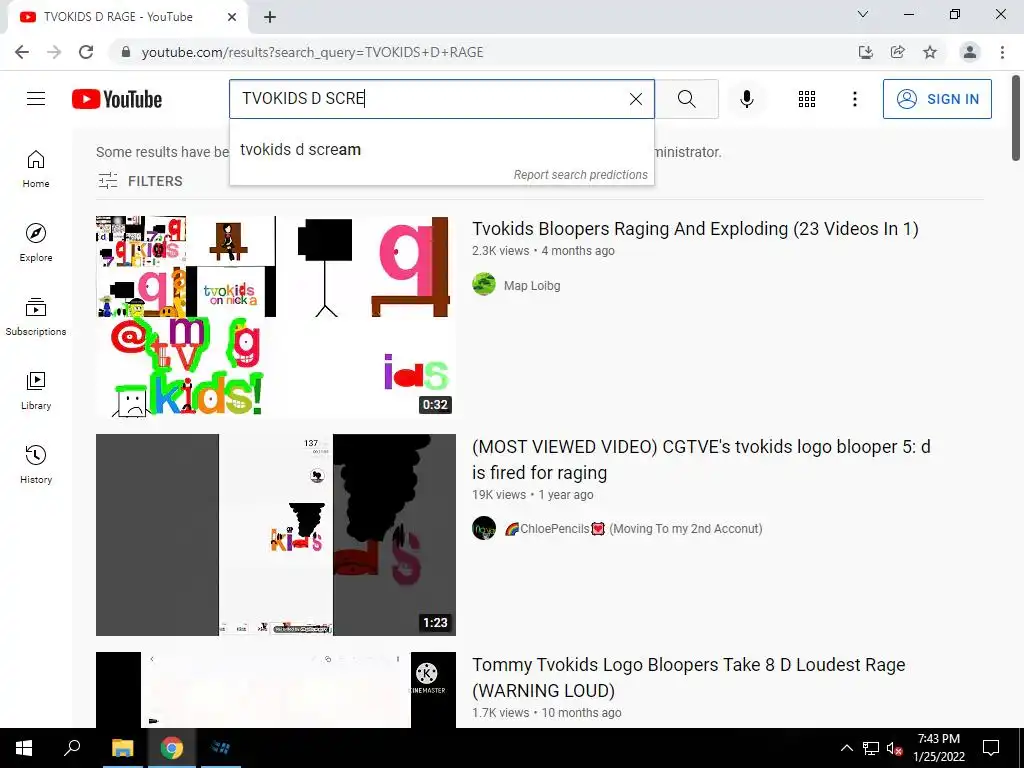This screenshot has width=1024, height=768.
Task: Open Subscriptions in the sidebar
Action: (36, 317)
